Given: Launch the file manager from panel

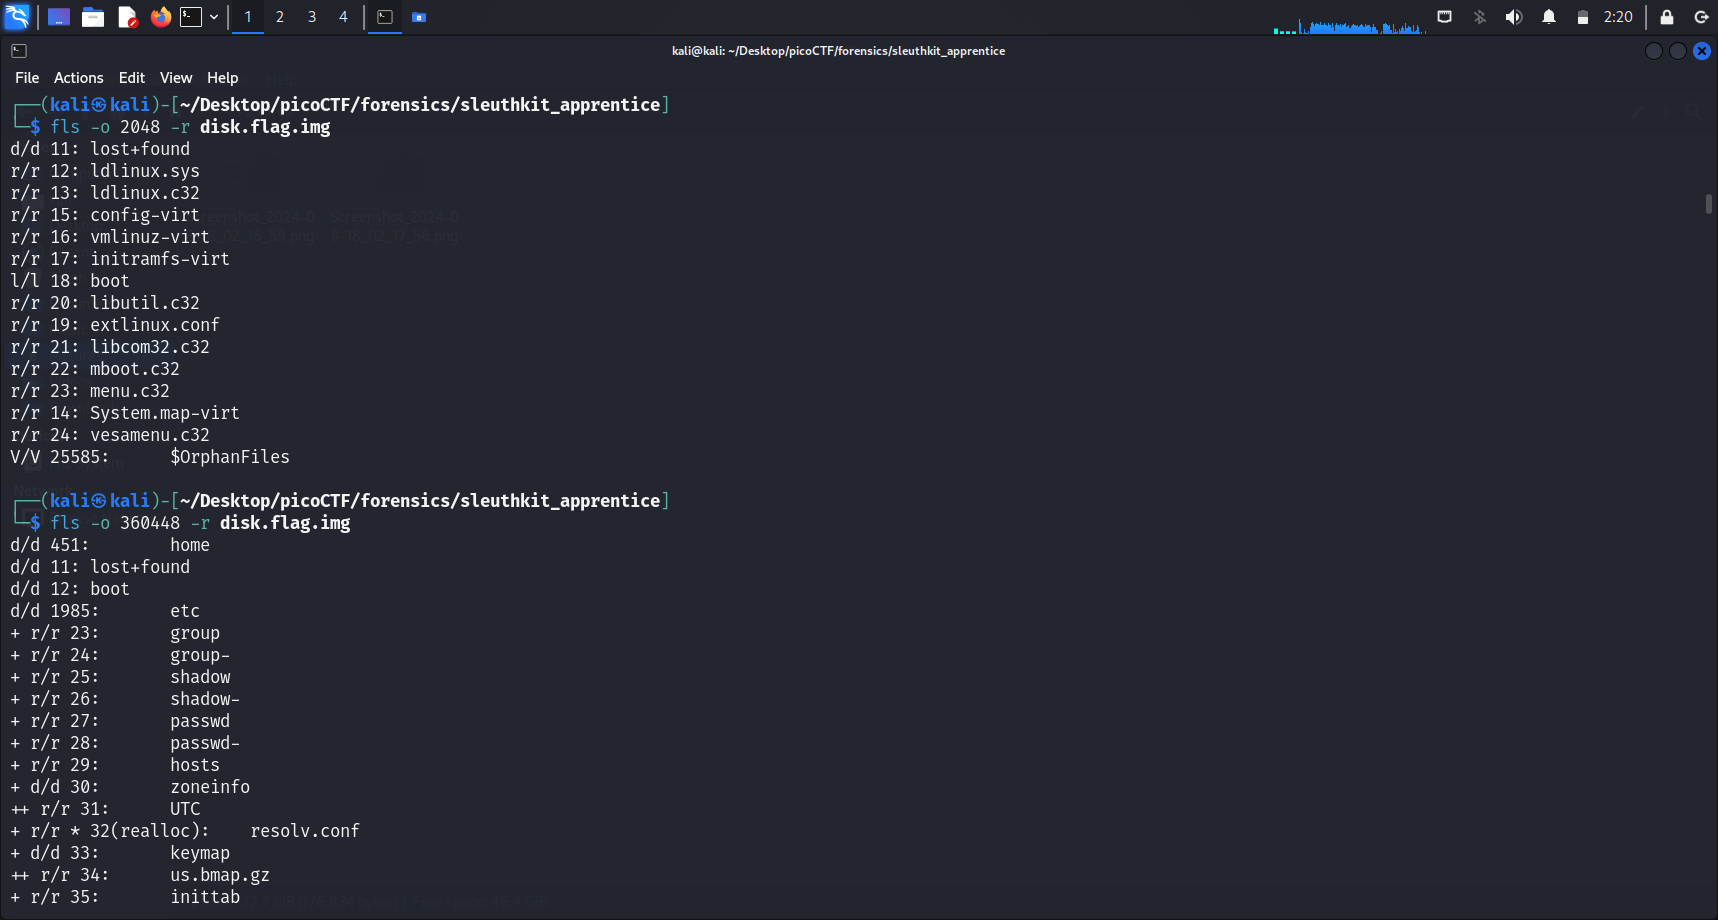Looking at the screenshot, I should (93, 17).
